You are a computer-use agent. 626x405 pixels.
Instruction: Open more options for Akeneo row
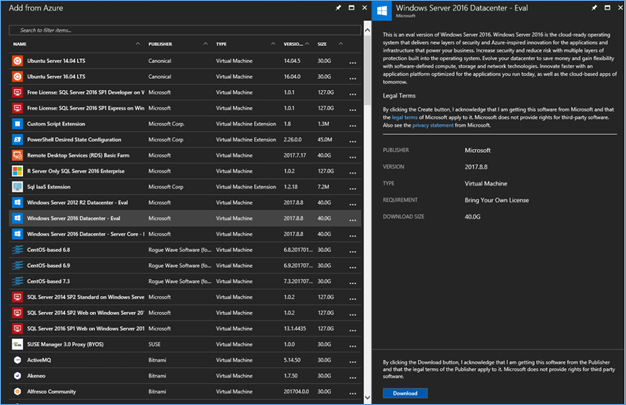[x=353, y=377]
